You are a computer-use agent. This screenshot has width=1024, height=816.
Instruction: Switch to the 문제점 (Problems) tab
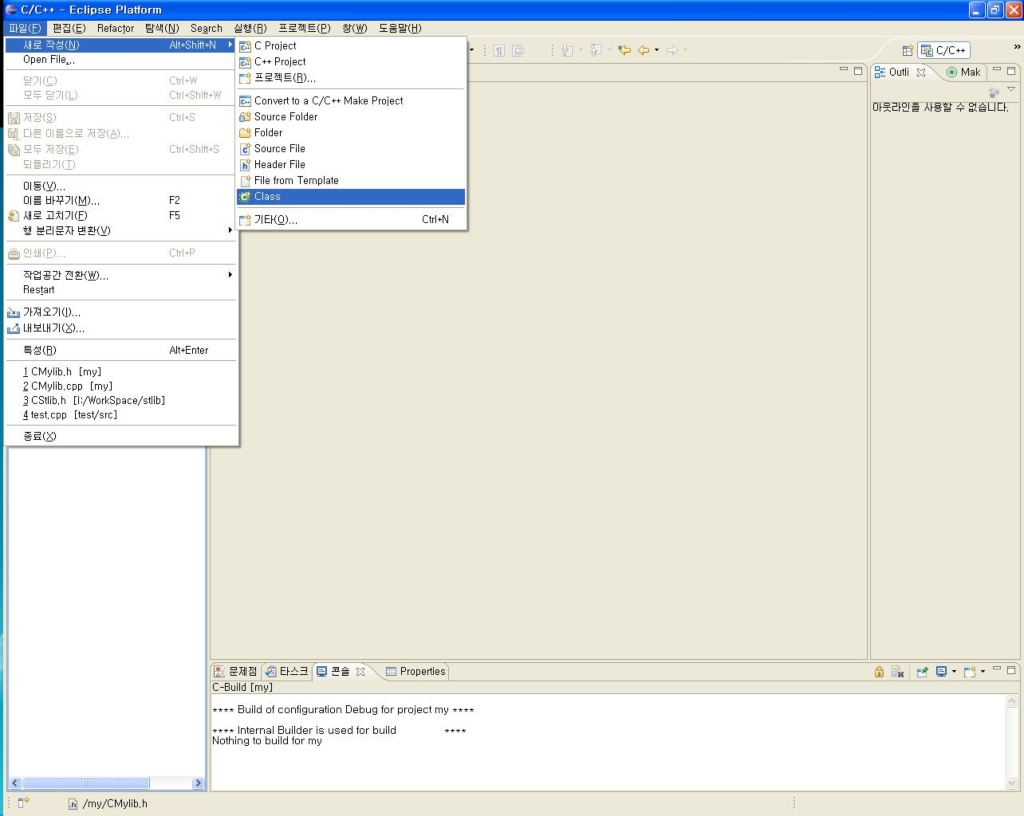pos(236,671)
